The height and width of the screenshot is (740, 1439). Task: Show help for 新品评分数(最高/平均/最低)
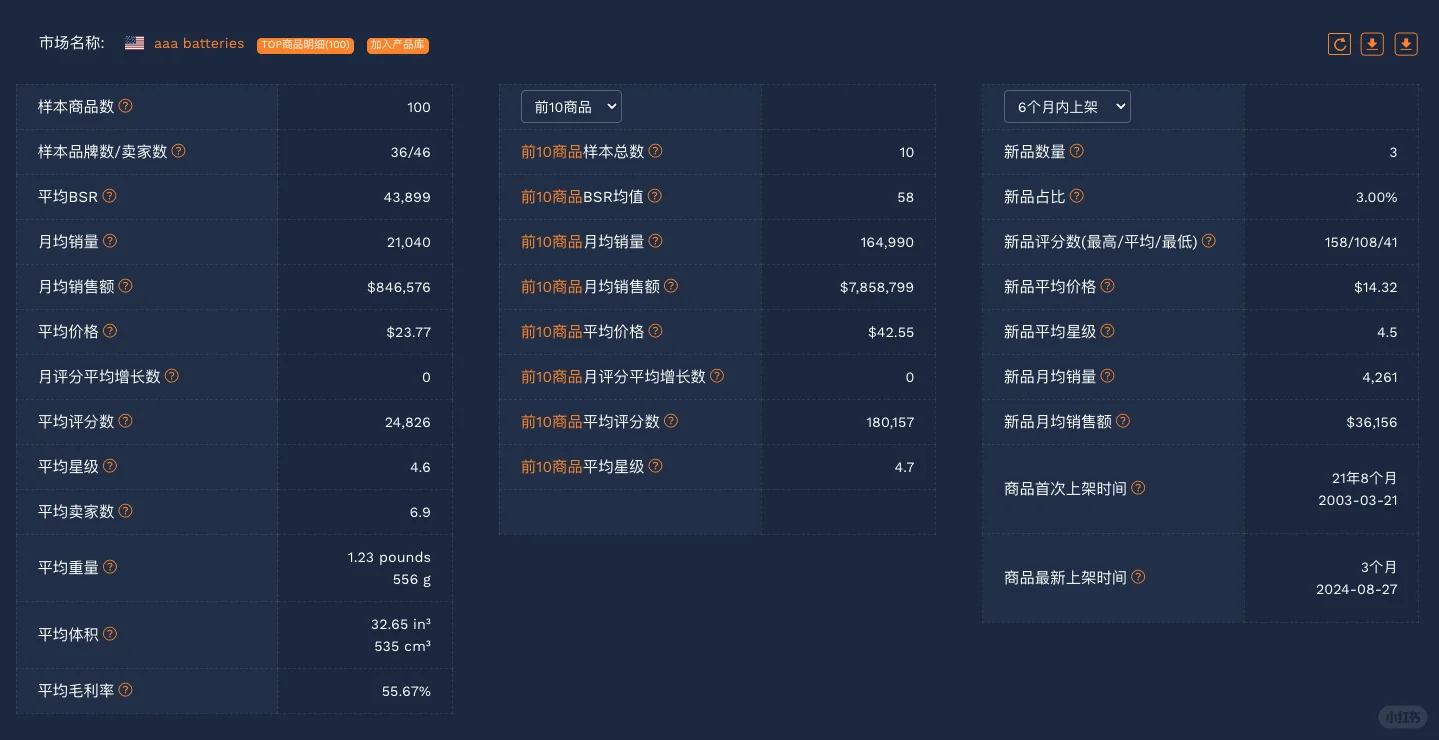click(1209, 241)
